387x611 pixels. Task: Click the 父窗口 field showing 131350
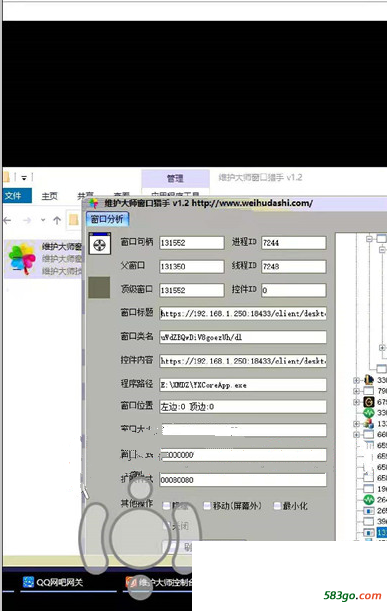pyautogui.click(x=192, y=267)
